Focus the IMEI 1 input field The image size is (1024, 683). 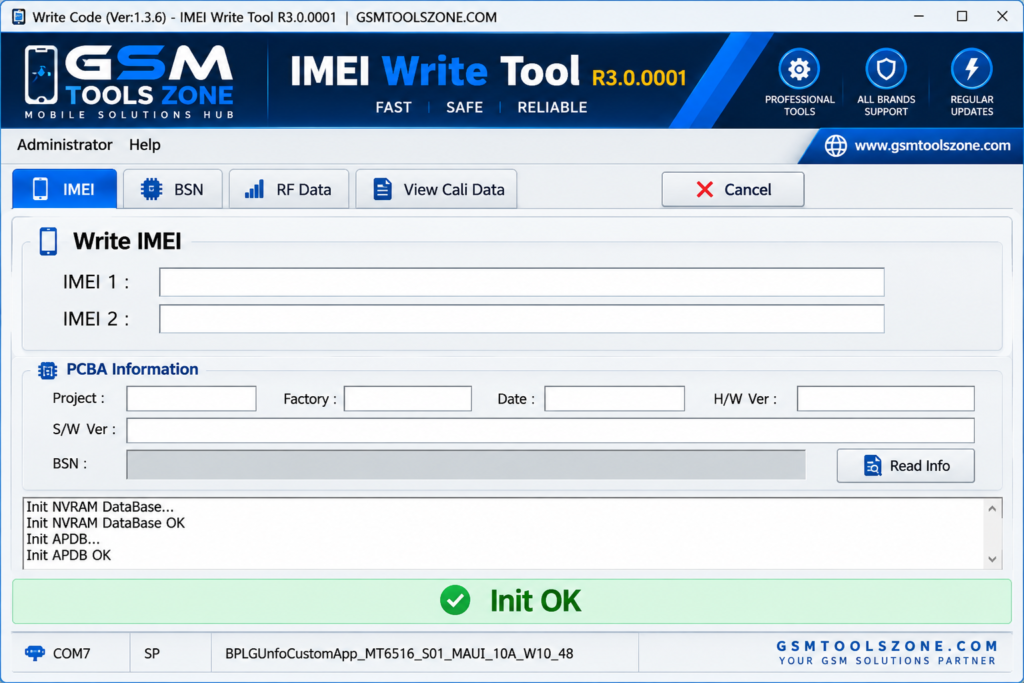[x=521, y=282]
